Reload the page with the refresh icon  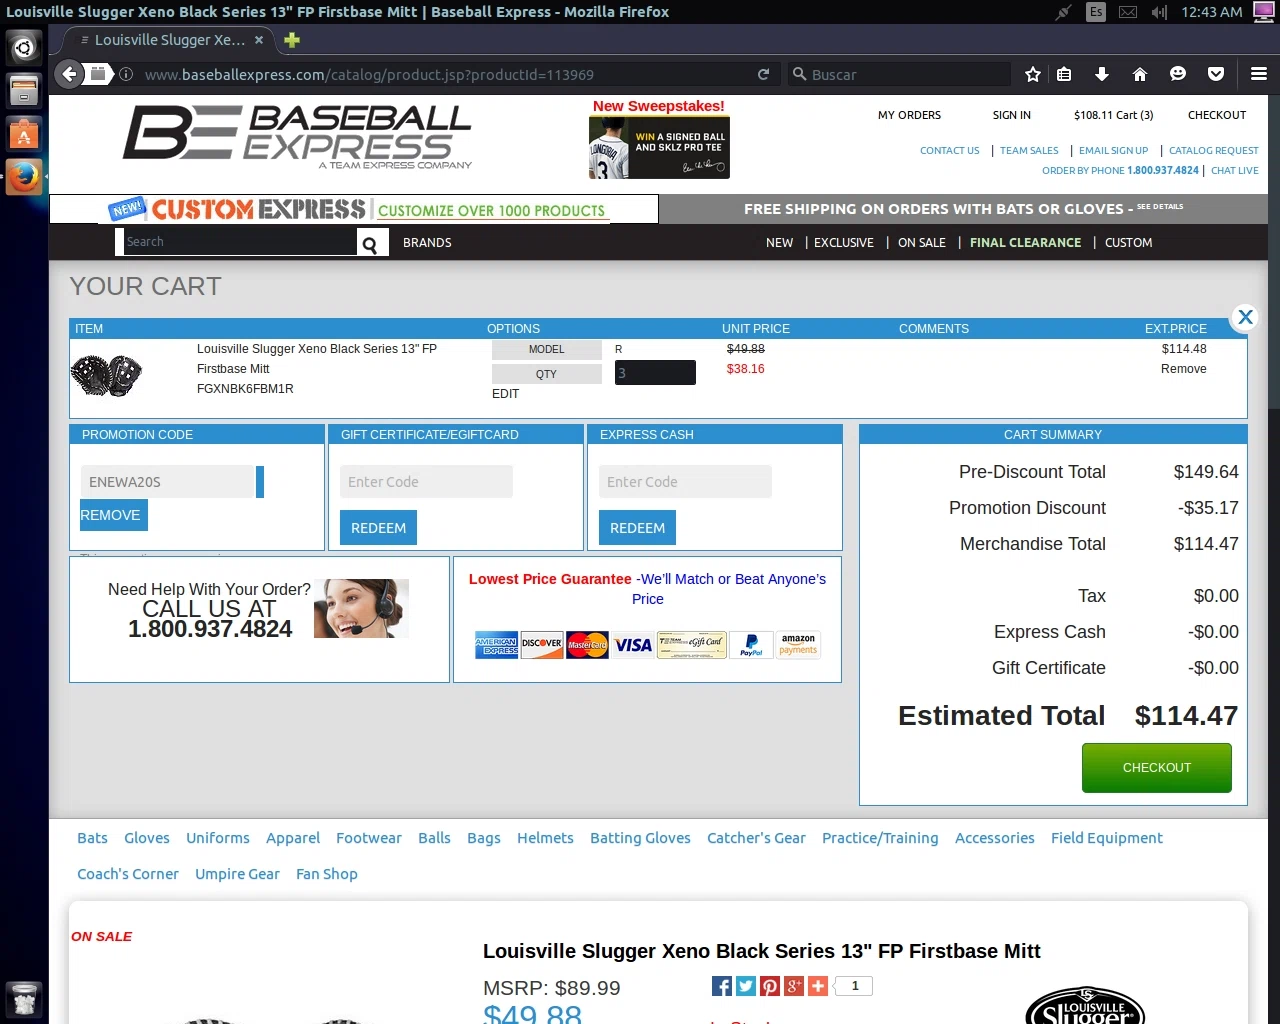coord(763,74)
